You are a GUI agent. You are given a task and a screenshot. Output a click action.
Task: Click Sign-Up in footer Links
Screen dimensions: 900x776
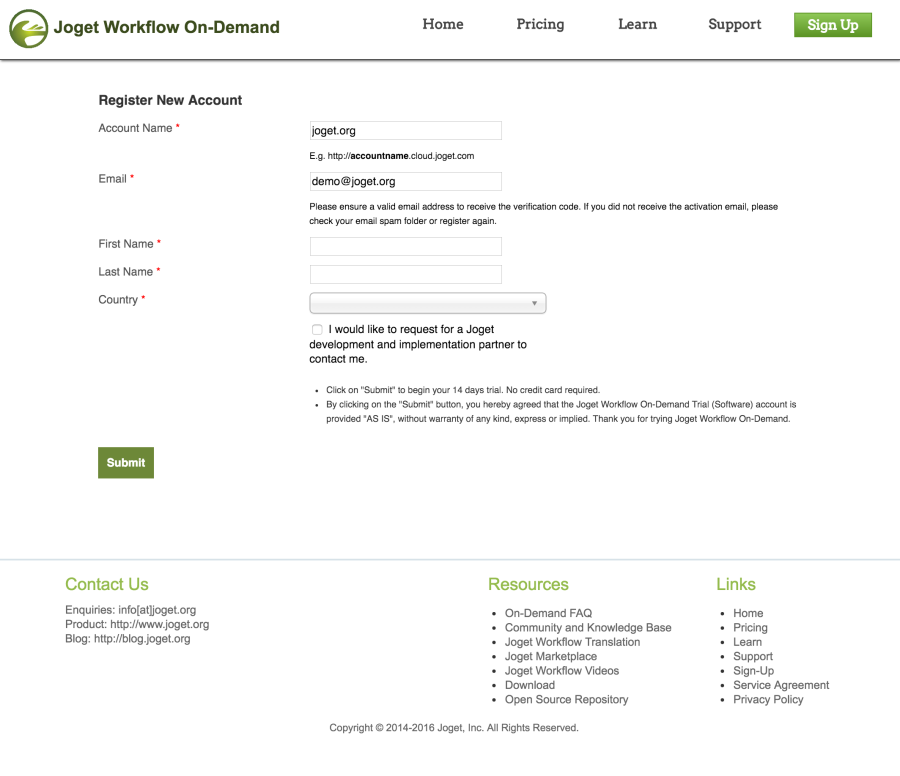click(x=753, y=670)
